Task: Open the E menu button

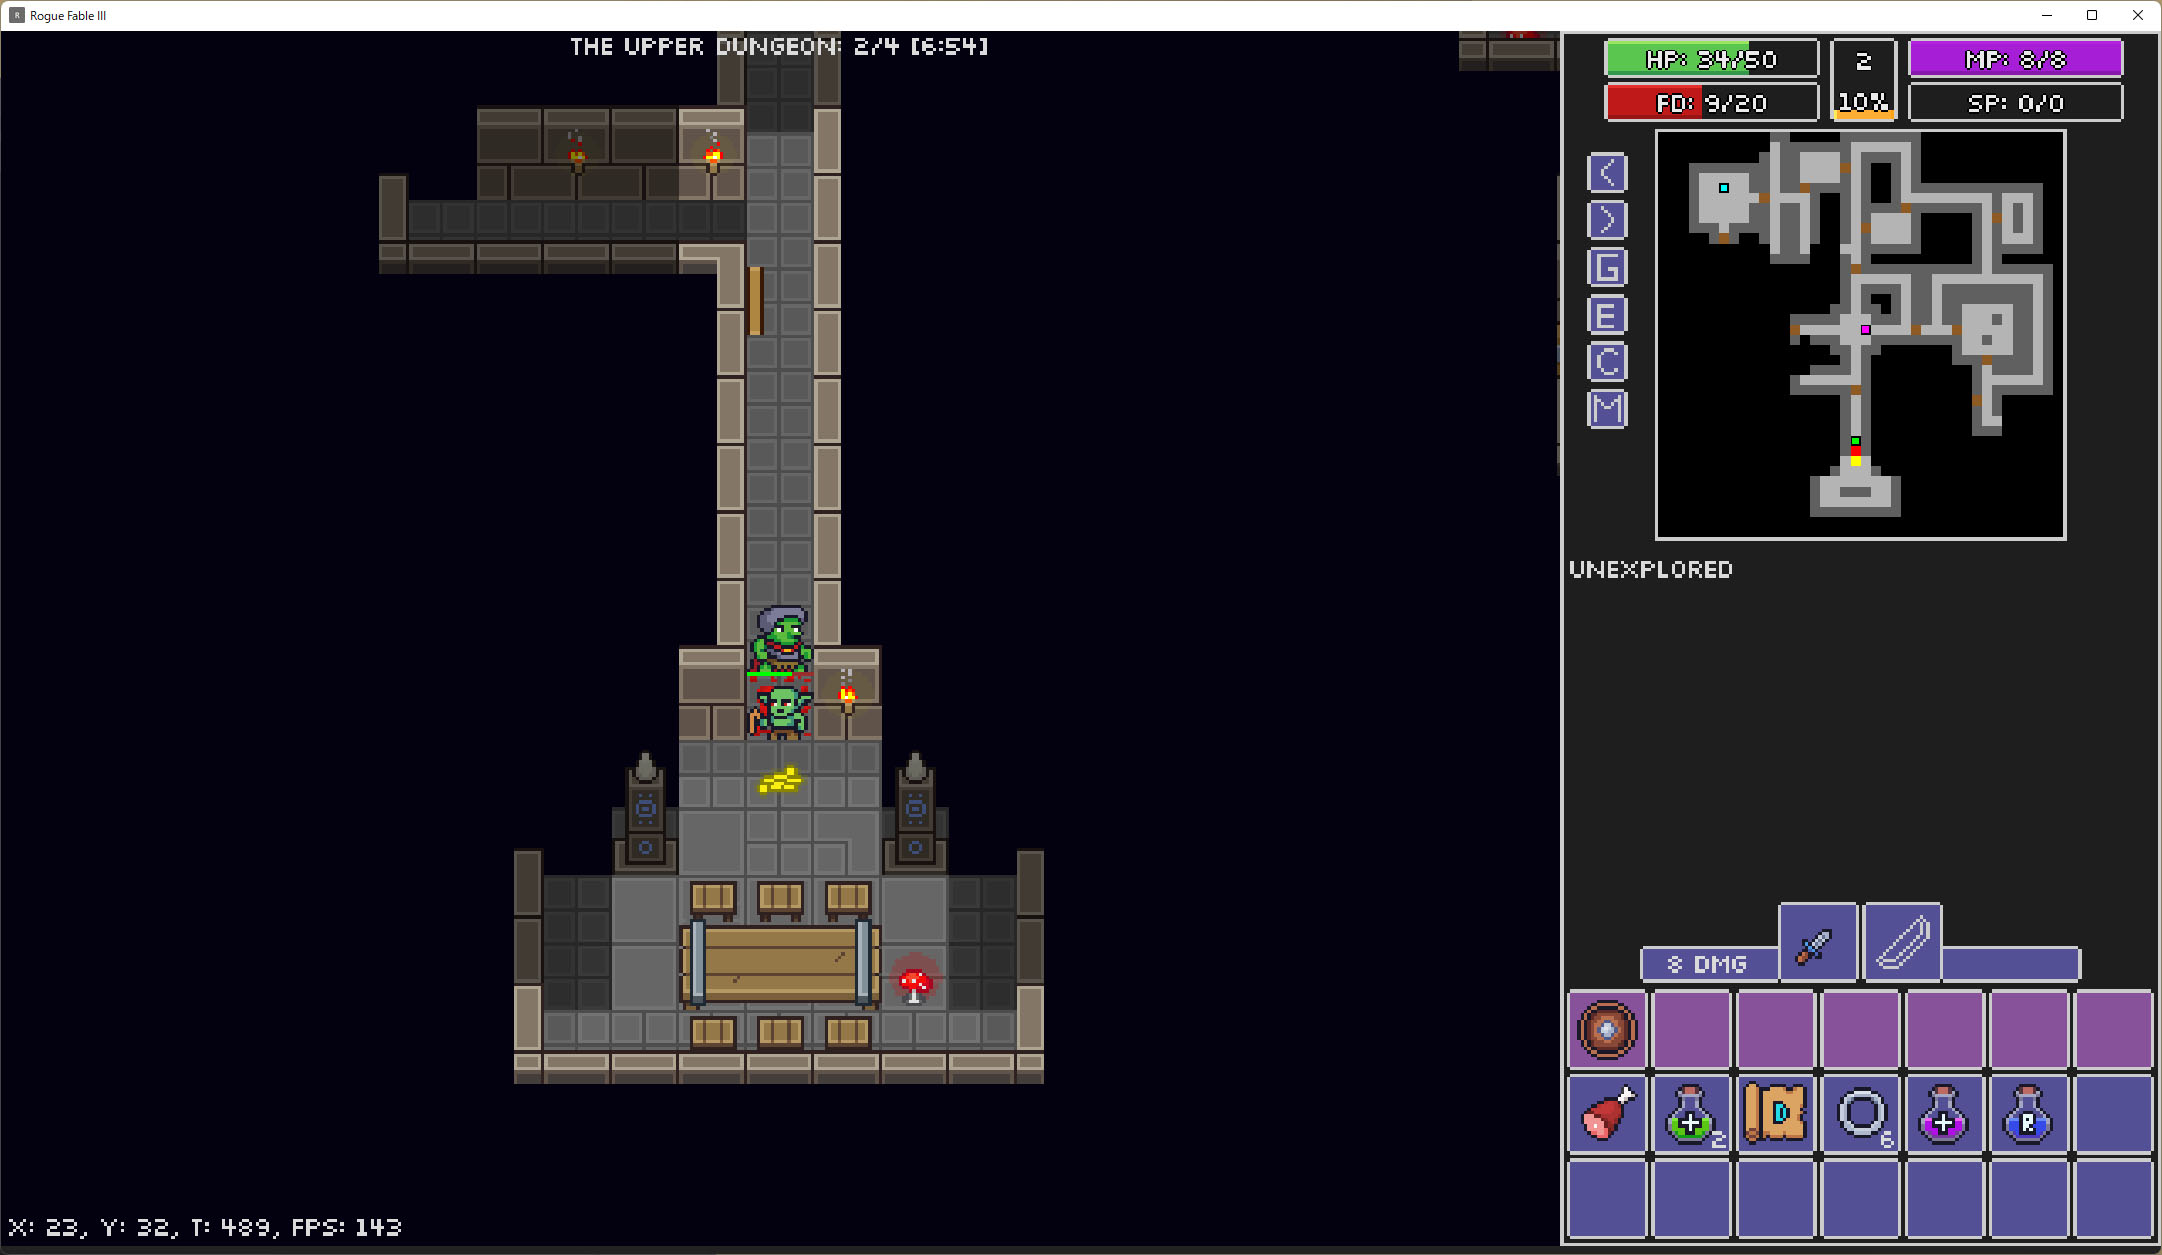Action: [x=1607, y=316]
